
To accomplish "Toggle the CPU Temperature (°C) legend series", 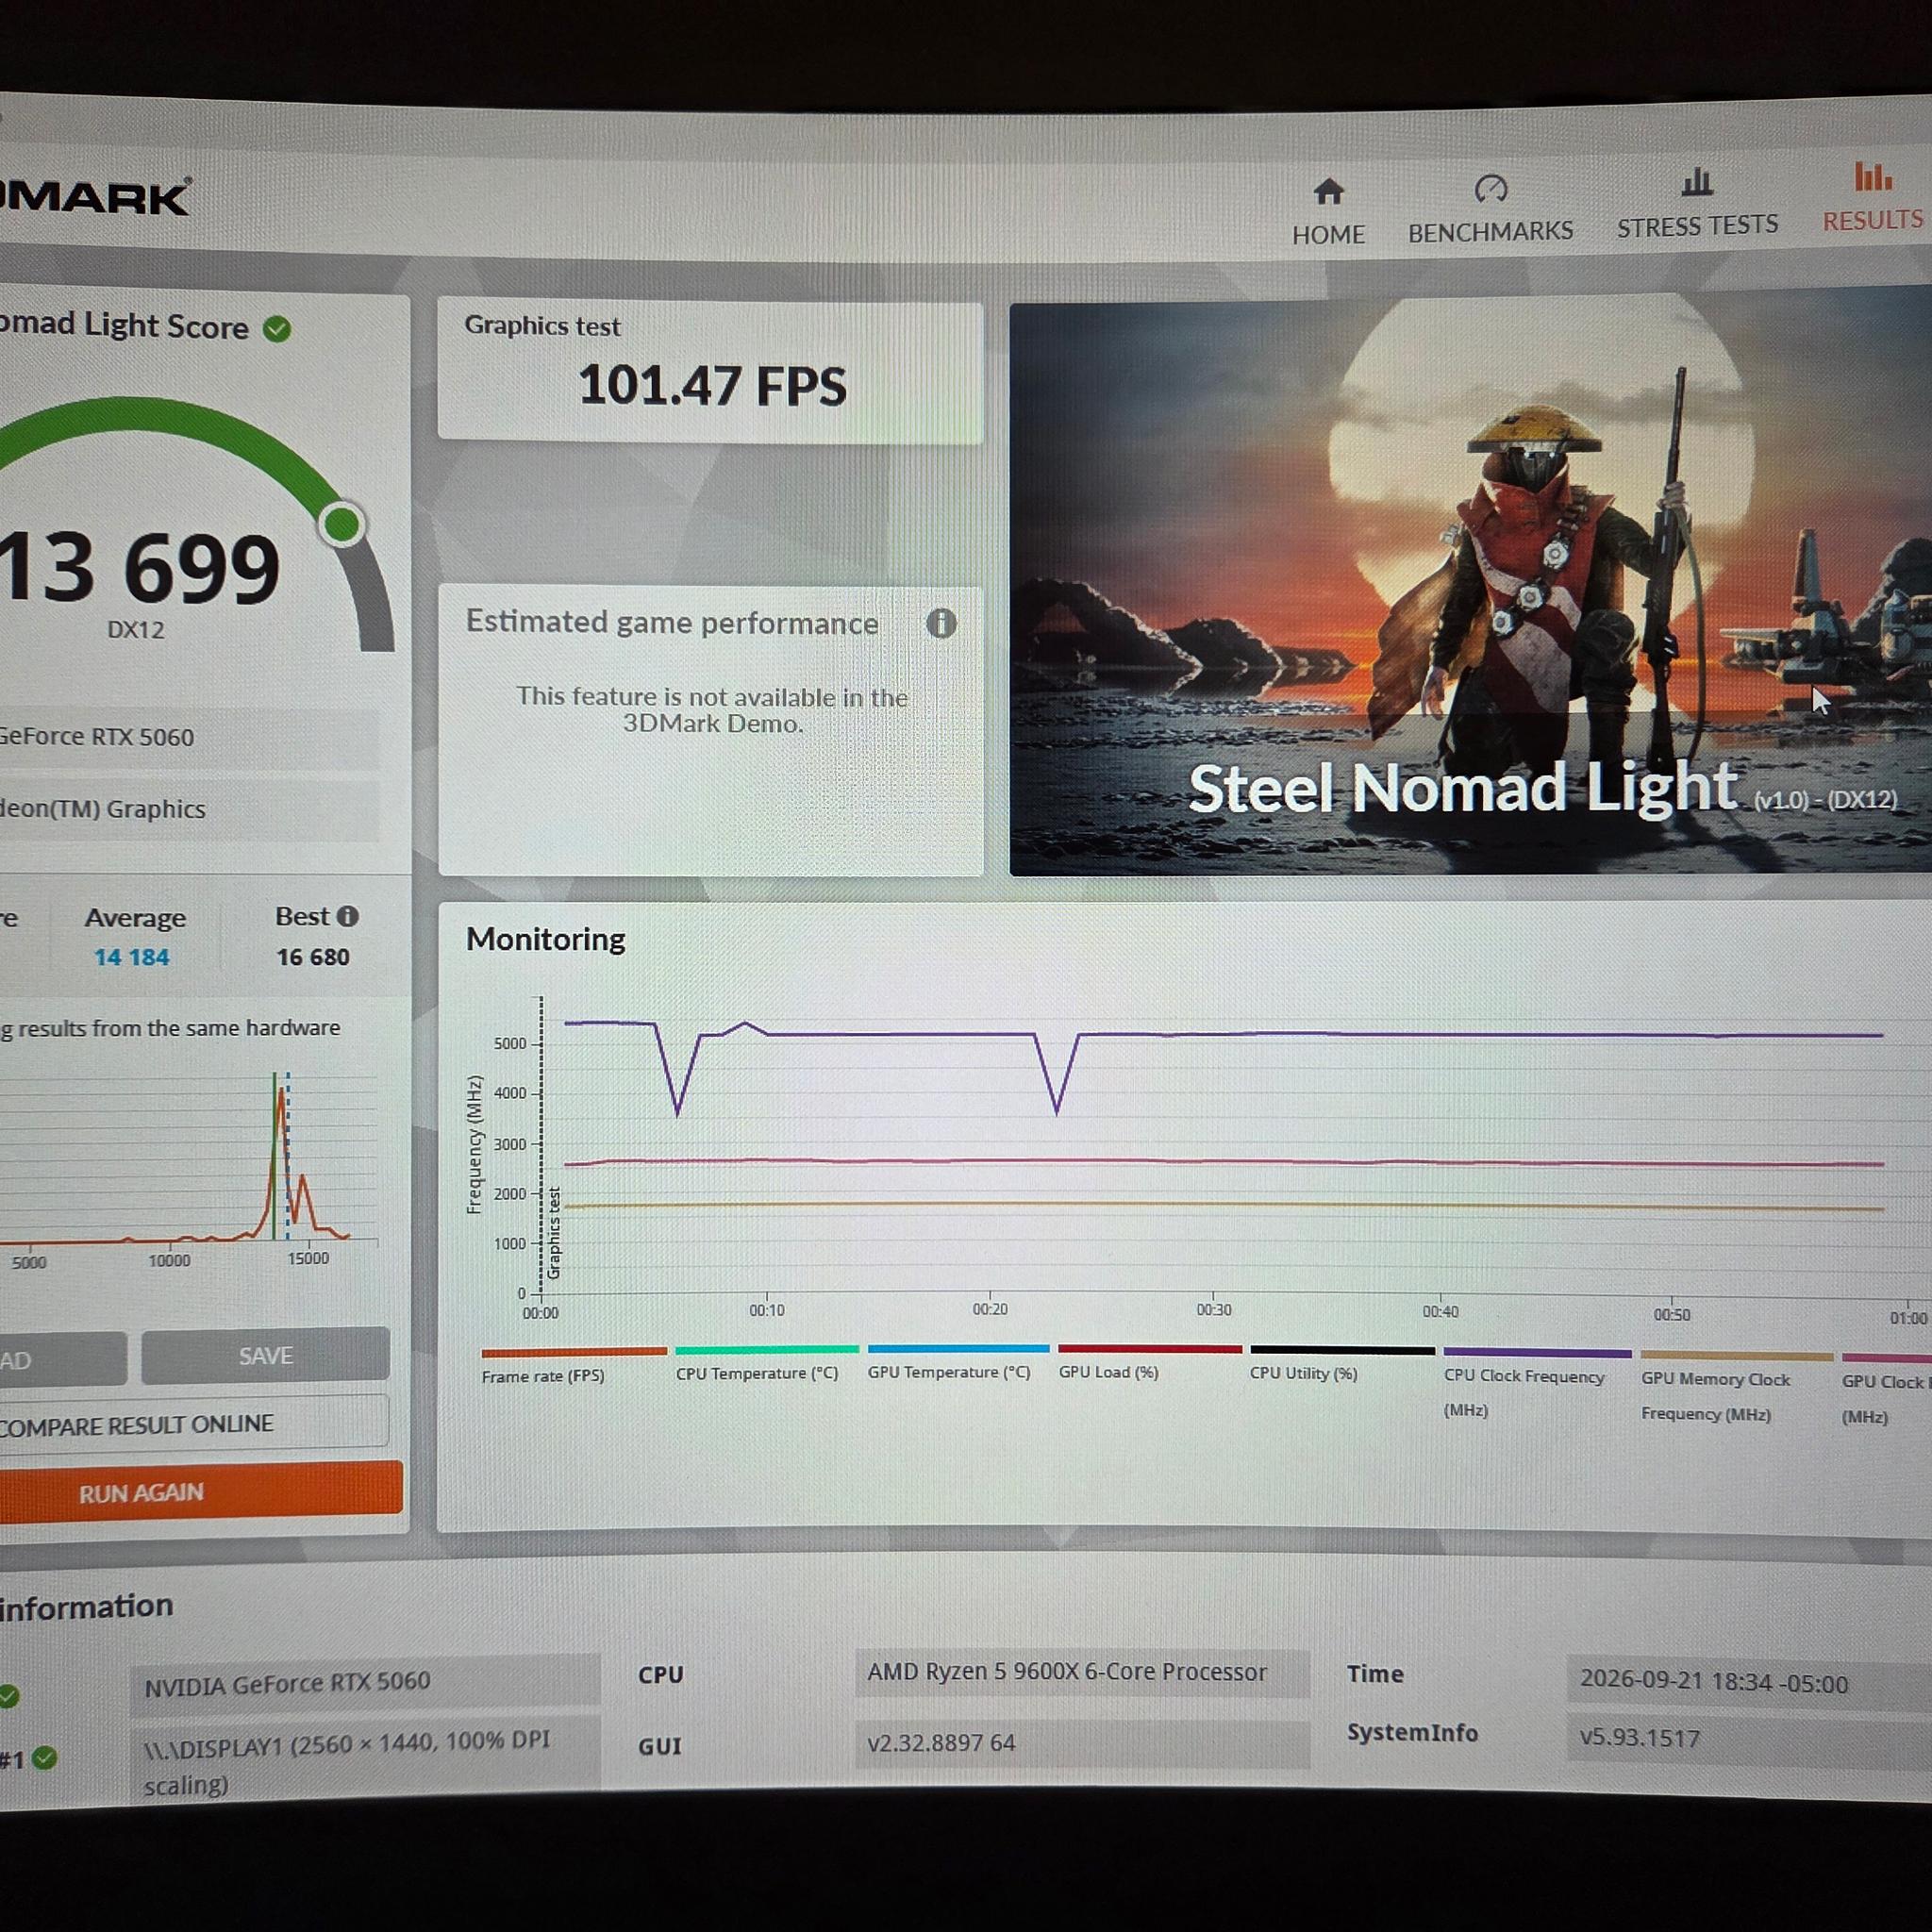I will (x=766, y=1363).
